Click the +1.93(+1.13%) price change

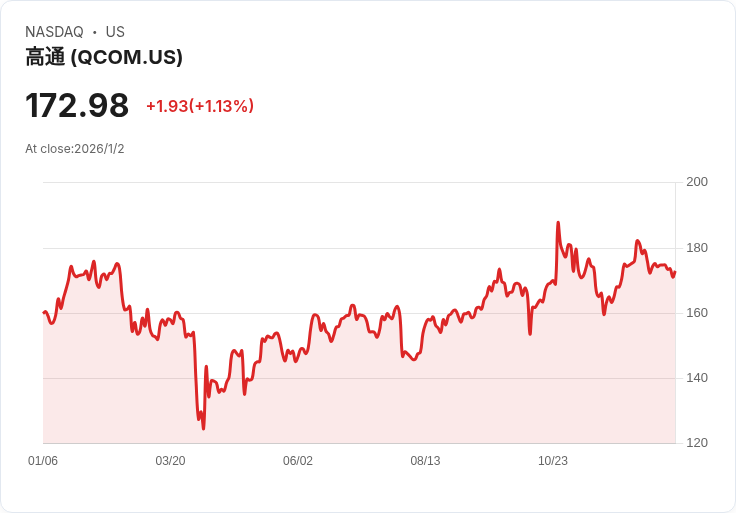pyautogui.click(x=200, y=106)
